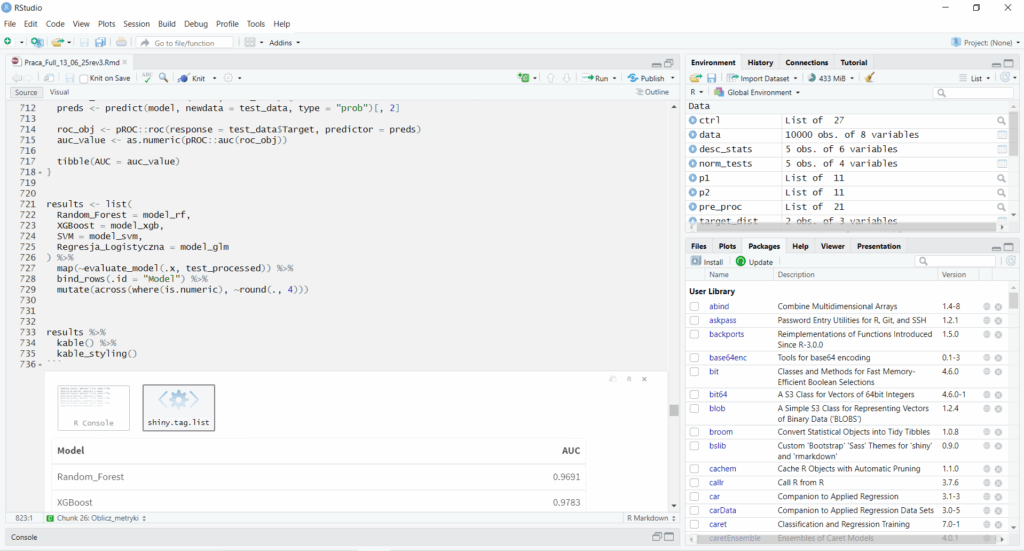This screenshot has height=551, width=1024.
Task: Click the Knit yarn ball button
Action: click(x=192, y=78)
